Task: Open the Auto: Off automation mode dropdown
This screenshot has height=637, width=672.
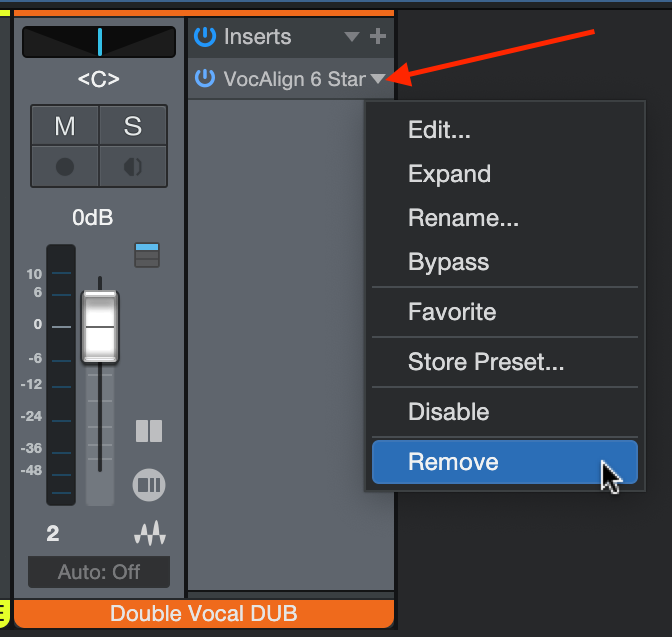Action: point(98,572)
